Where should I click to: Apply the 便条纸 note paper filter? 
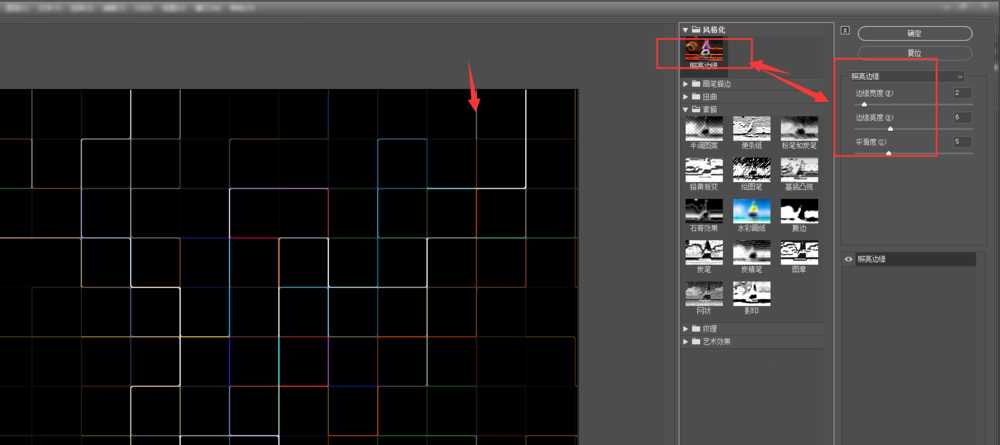(751, 127)
